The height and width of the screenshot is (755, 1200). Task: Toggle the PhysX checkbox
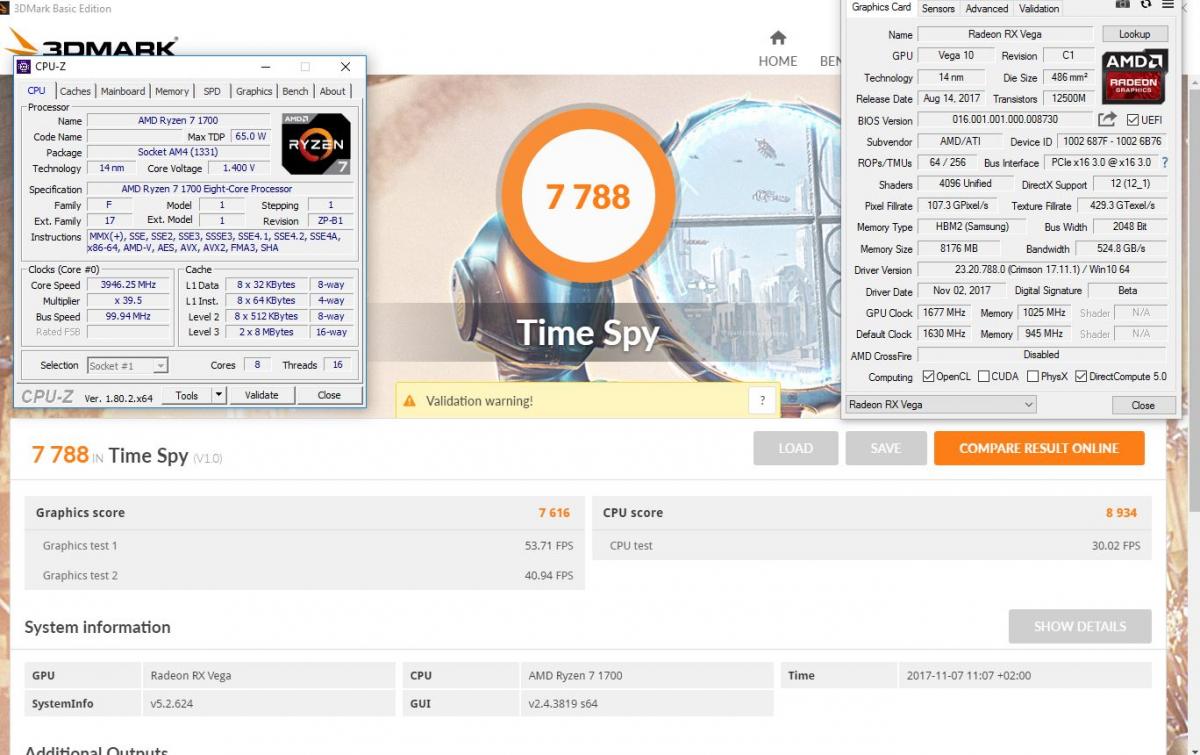[1032, 377]
